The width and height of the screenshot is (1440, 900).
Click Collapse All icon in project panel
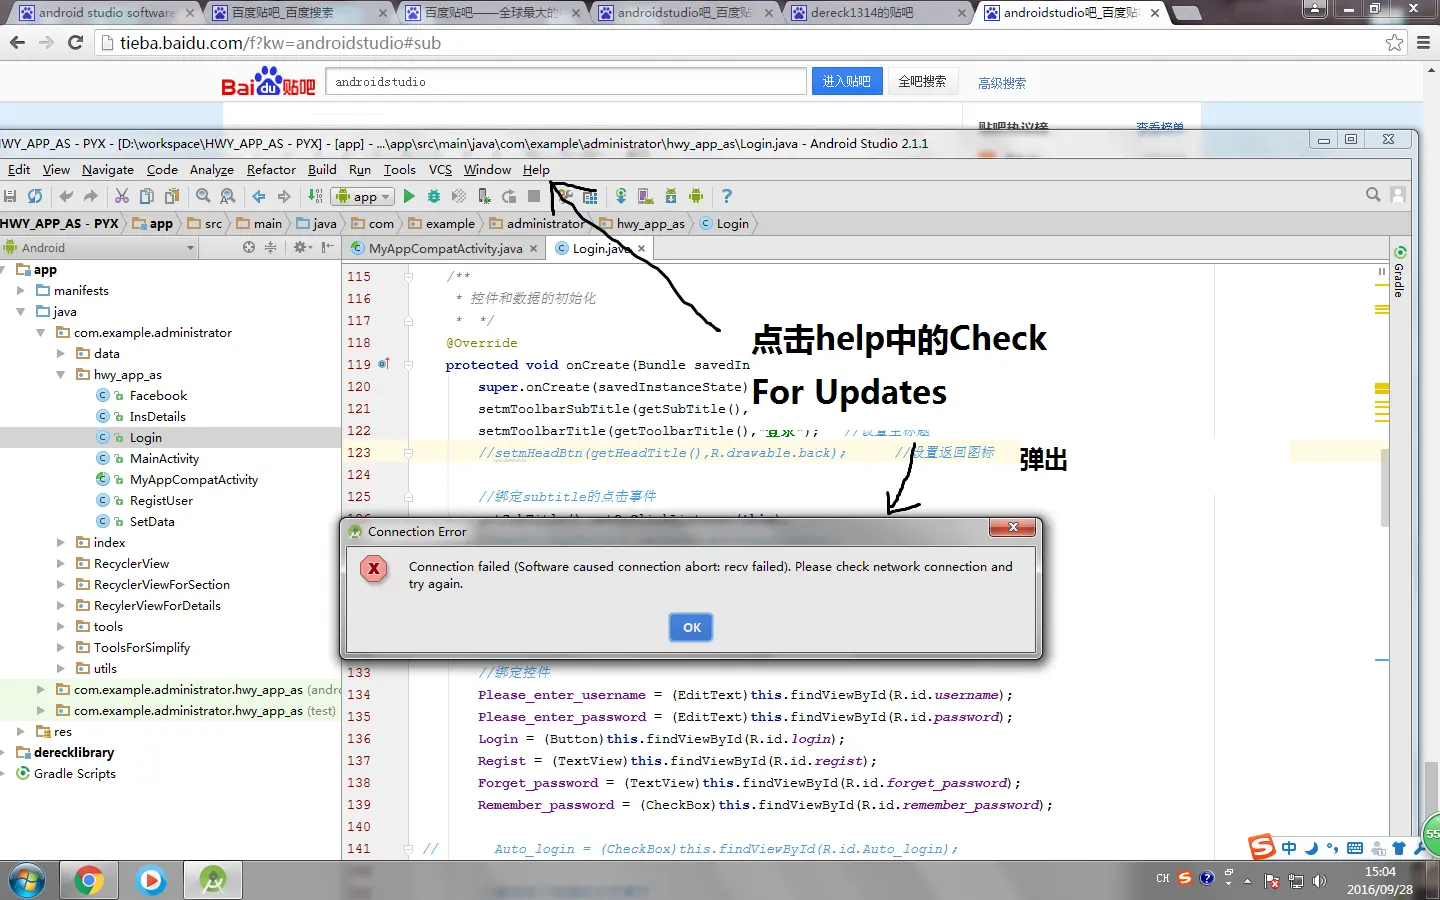pos(270,247)
